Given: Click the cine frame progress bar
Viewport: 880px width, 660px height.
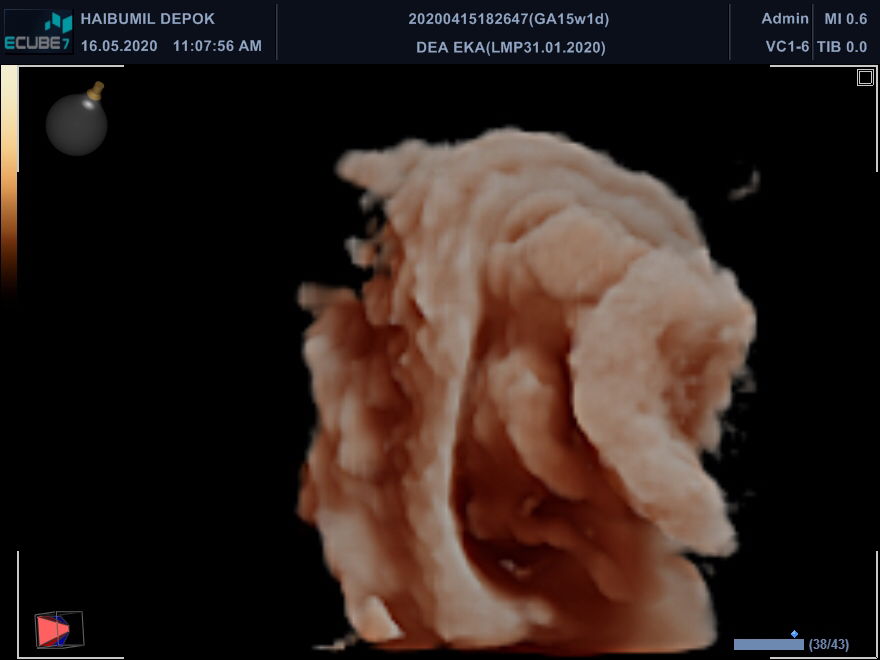Looking at the screenshot, I should click(768, 645).
